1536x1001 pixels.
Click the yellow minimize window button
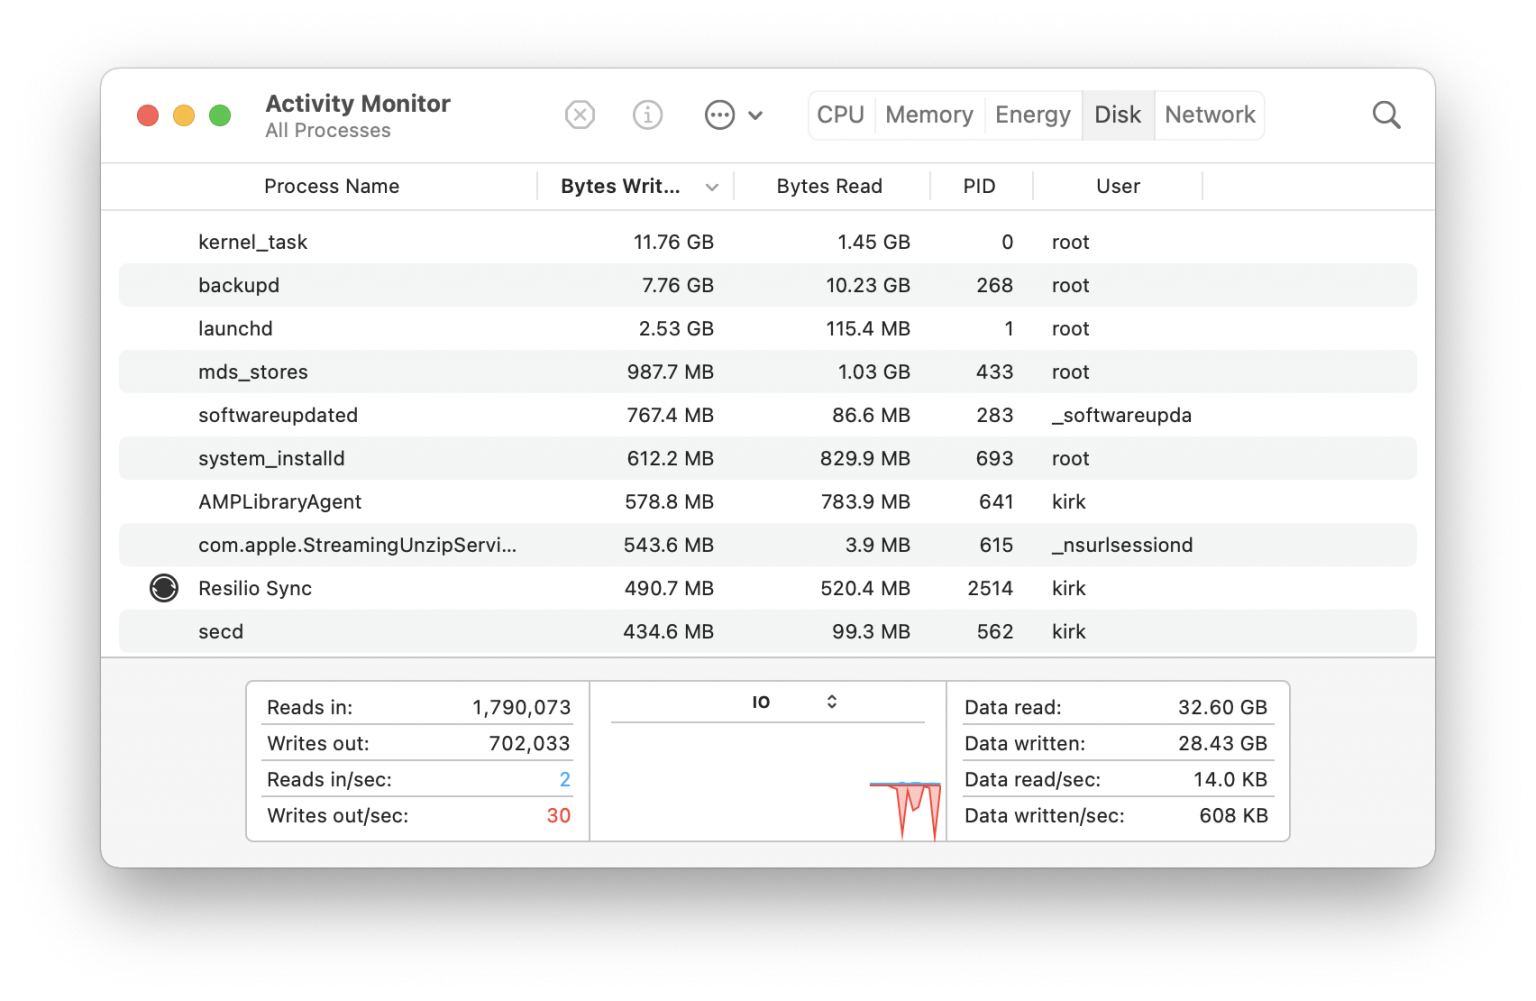click(x=184, y=116)
